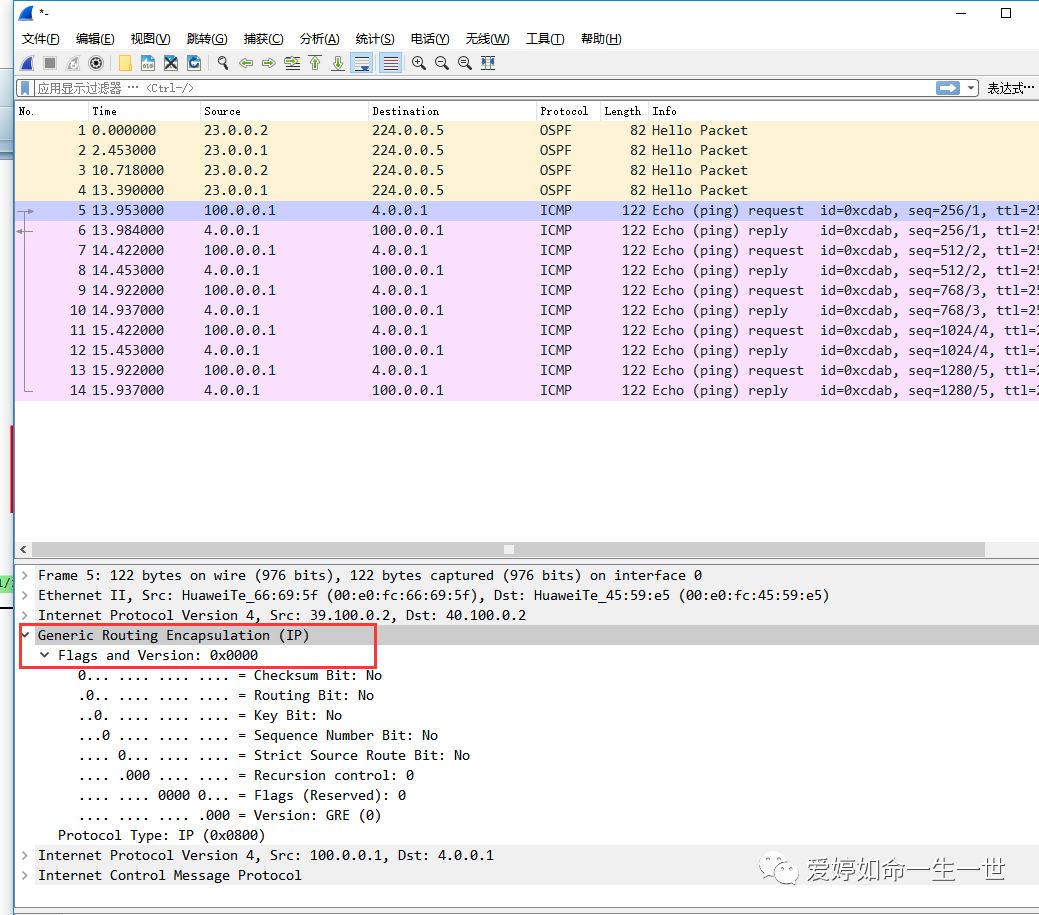
Task: Go back to previous packet
Action: pos(246,64)
